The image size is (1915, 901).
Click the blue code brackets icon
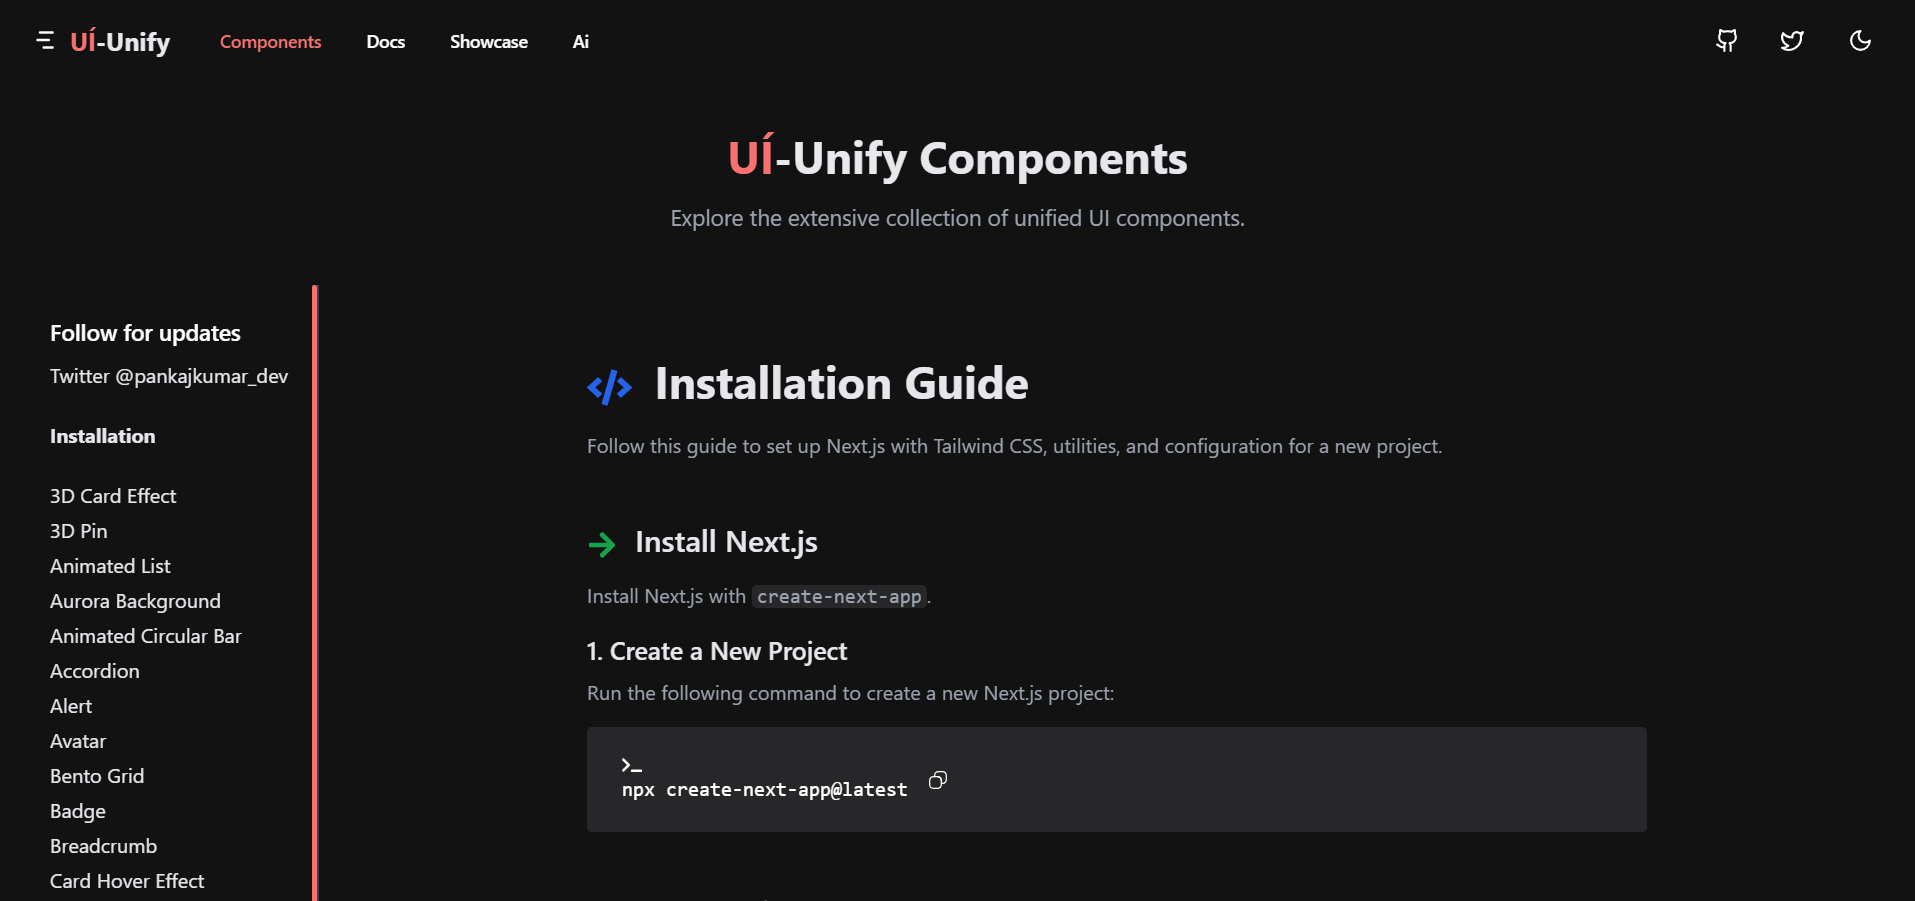pyautogui.click(x=610, y=387)
